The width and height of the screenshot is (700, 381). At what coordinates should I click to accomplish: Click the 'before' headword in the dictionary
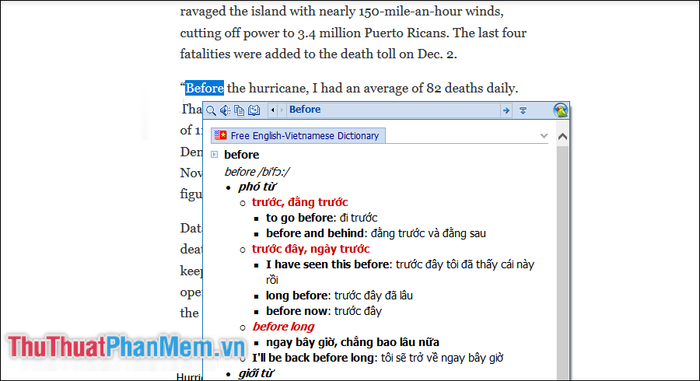(242, 155)
